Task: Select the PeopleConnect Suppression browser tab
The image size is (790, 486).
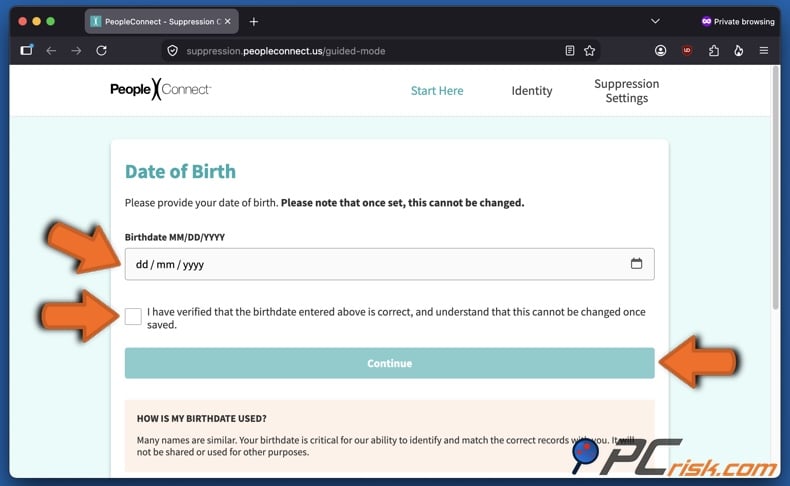Action: point(161,22)
